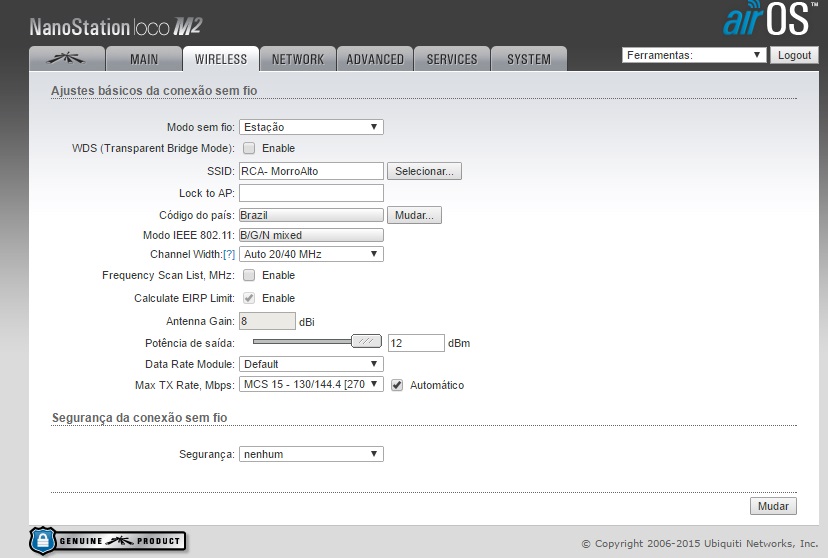Uncheck the Automático checkbox
The width and height of the screenshot is (828, 558).
pyautogui.click(x=397, y=385)
